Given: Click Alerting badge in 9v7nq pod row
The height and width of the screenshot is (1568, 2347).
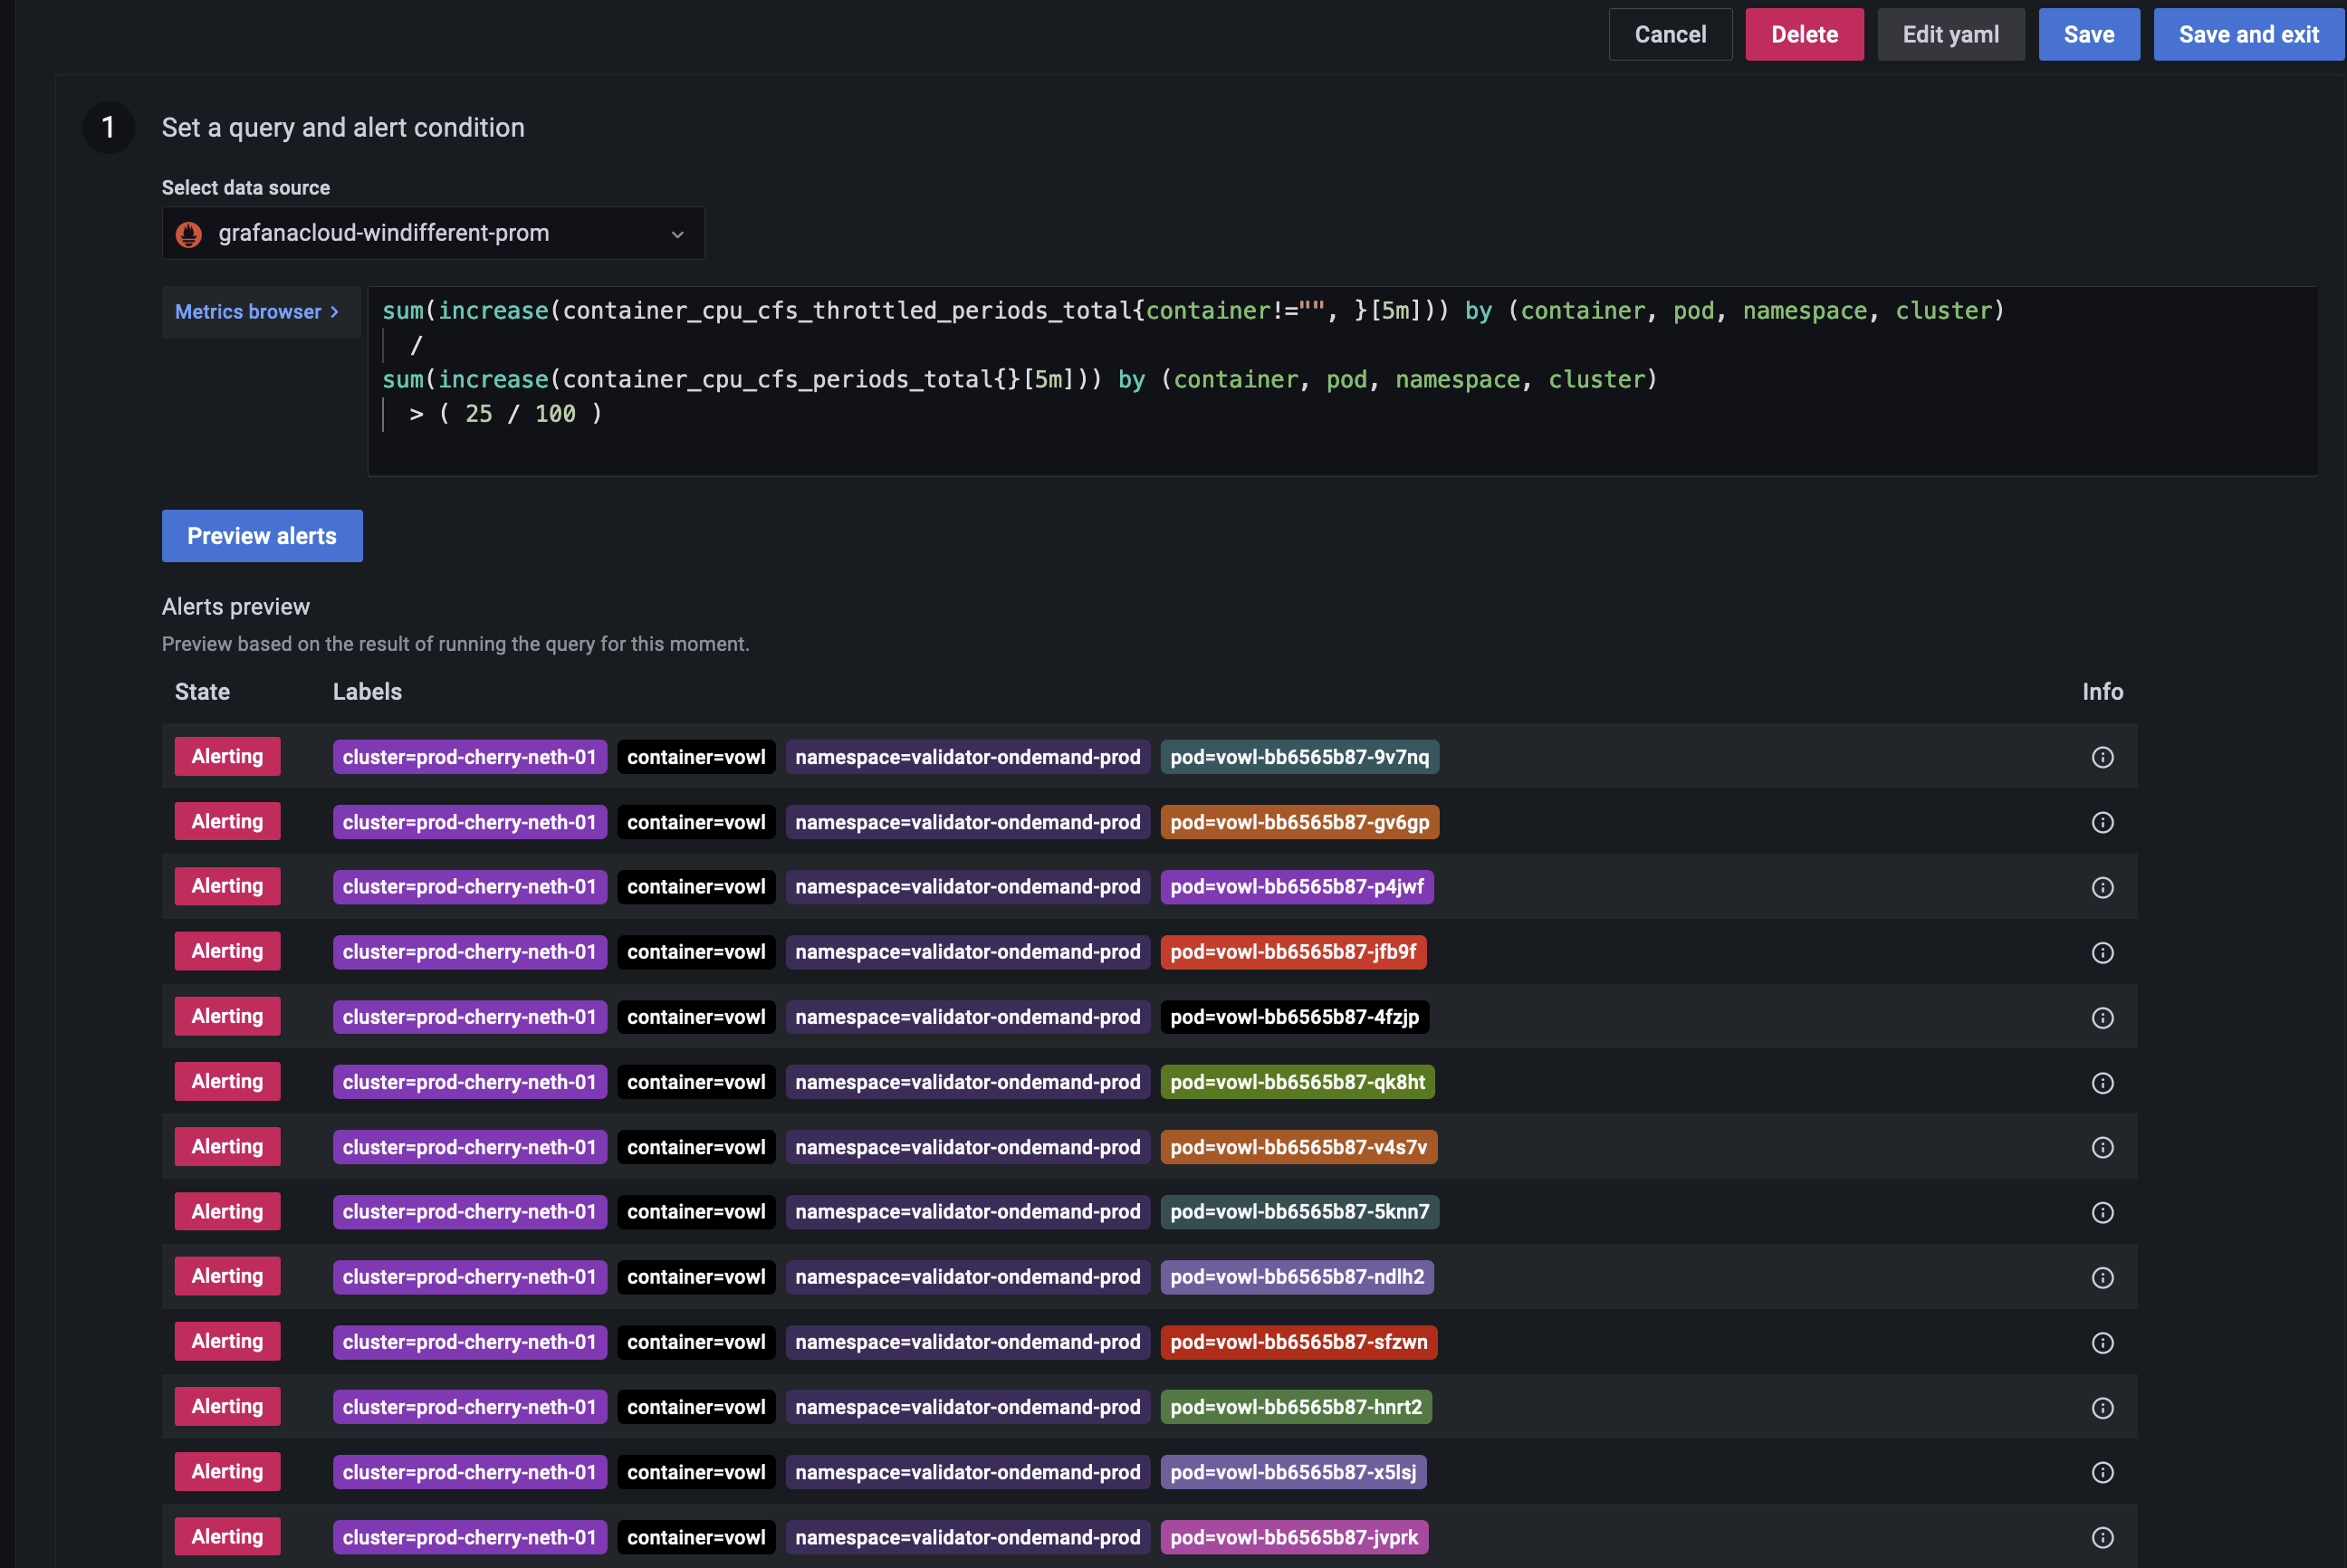Looking at the screenshot, I should tap(227, 757).
